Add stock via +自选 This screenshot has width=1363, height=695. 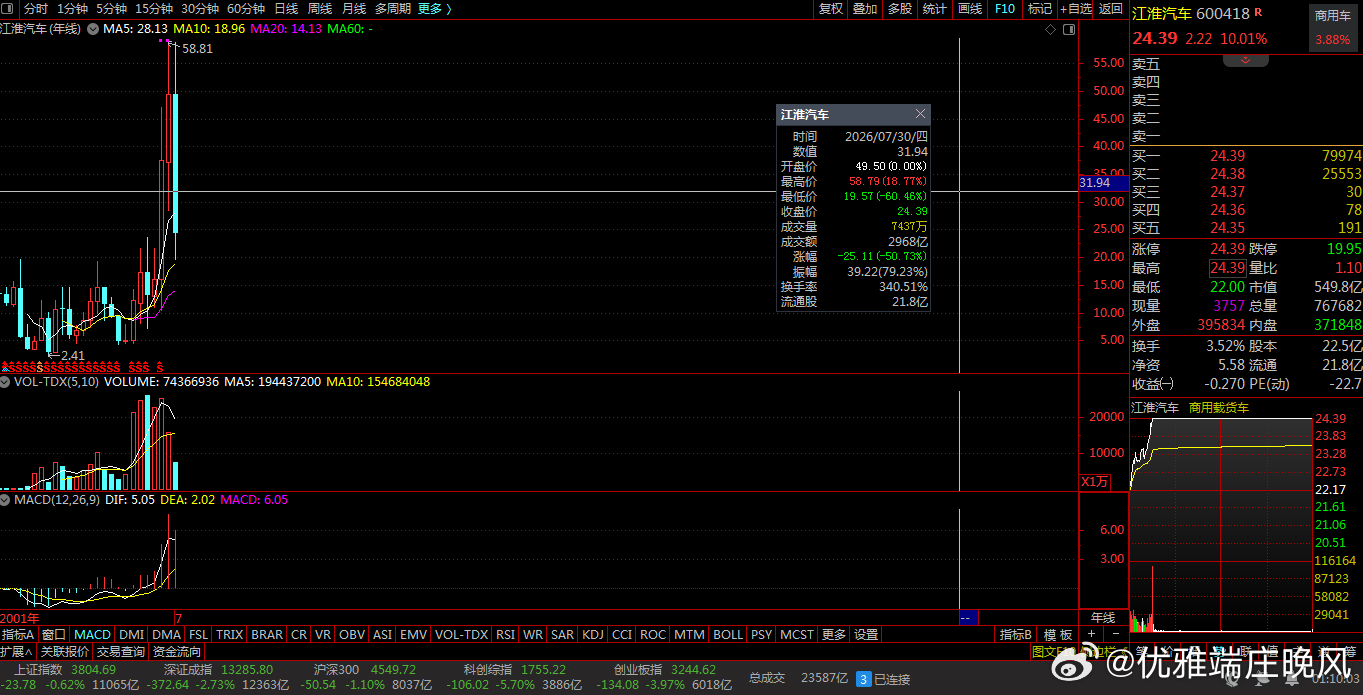click(x=1076, y=9)
